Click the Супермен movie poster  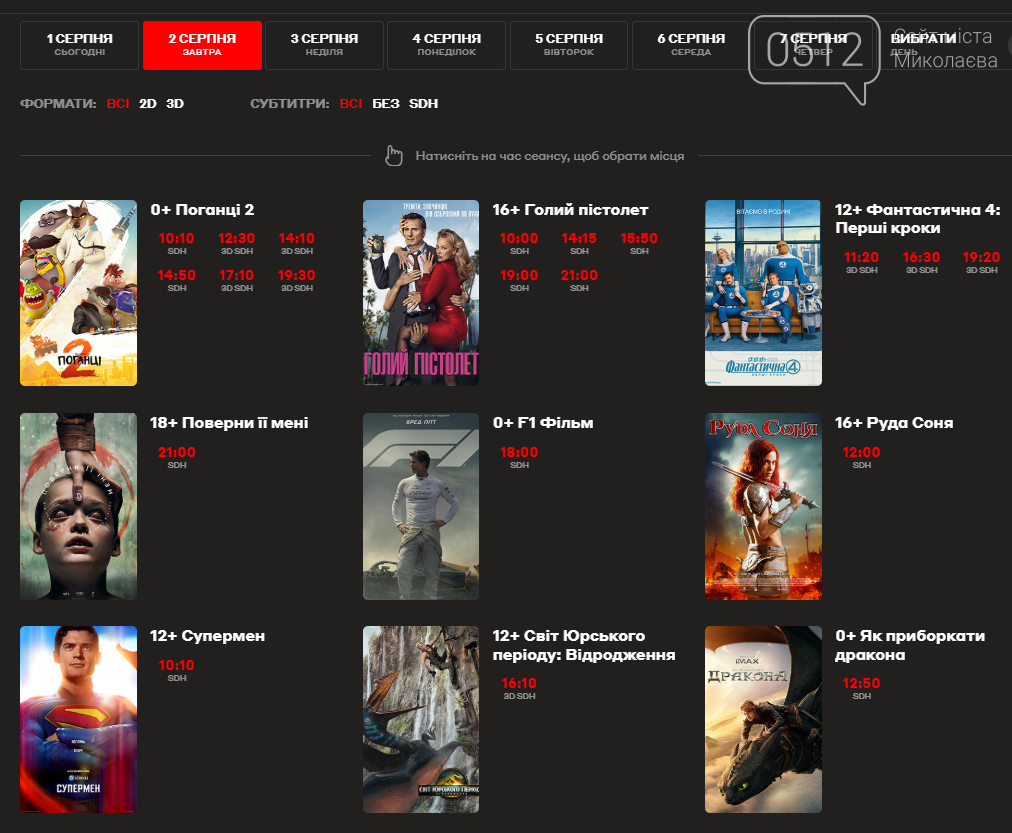pos(78,719)
